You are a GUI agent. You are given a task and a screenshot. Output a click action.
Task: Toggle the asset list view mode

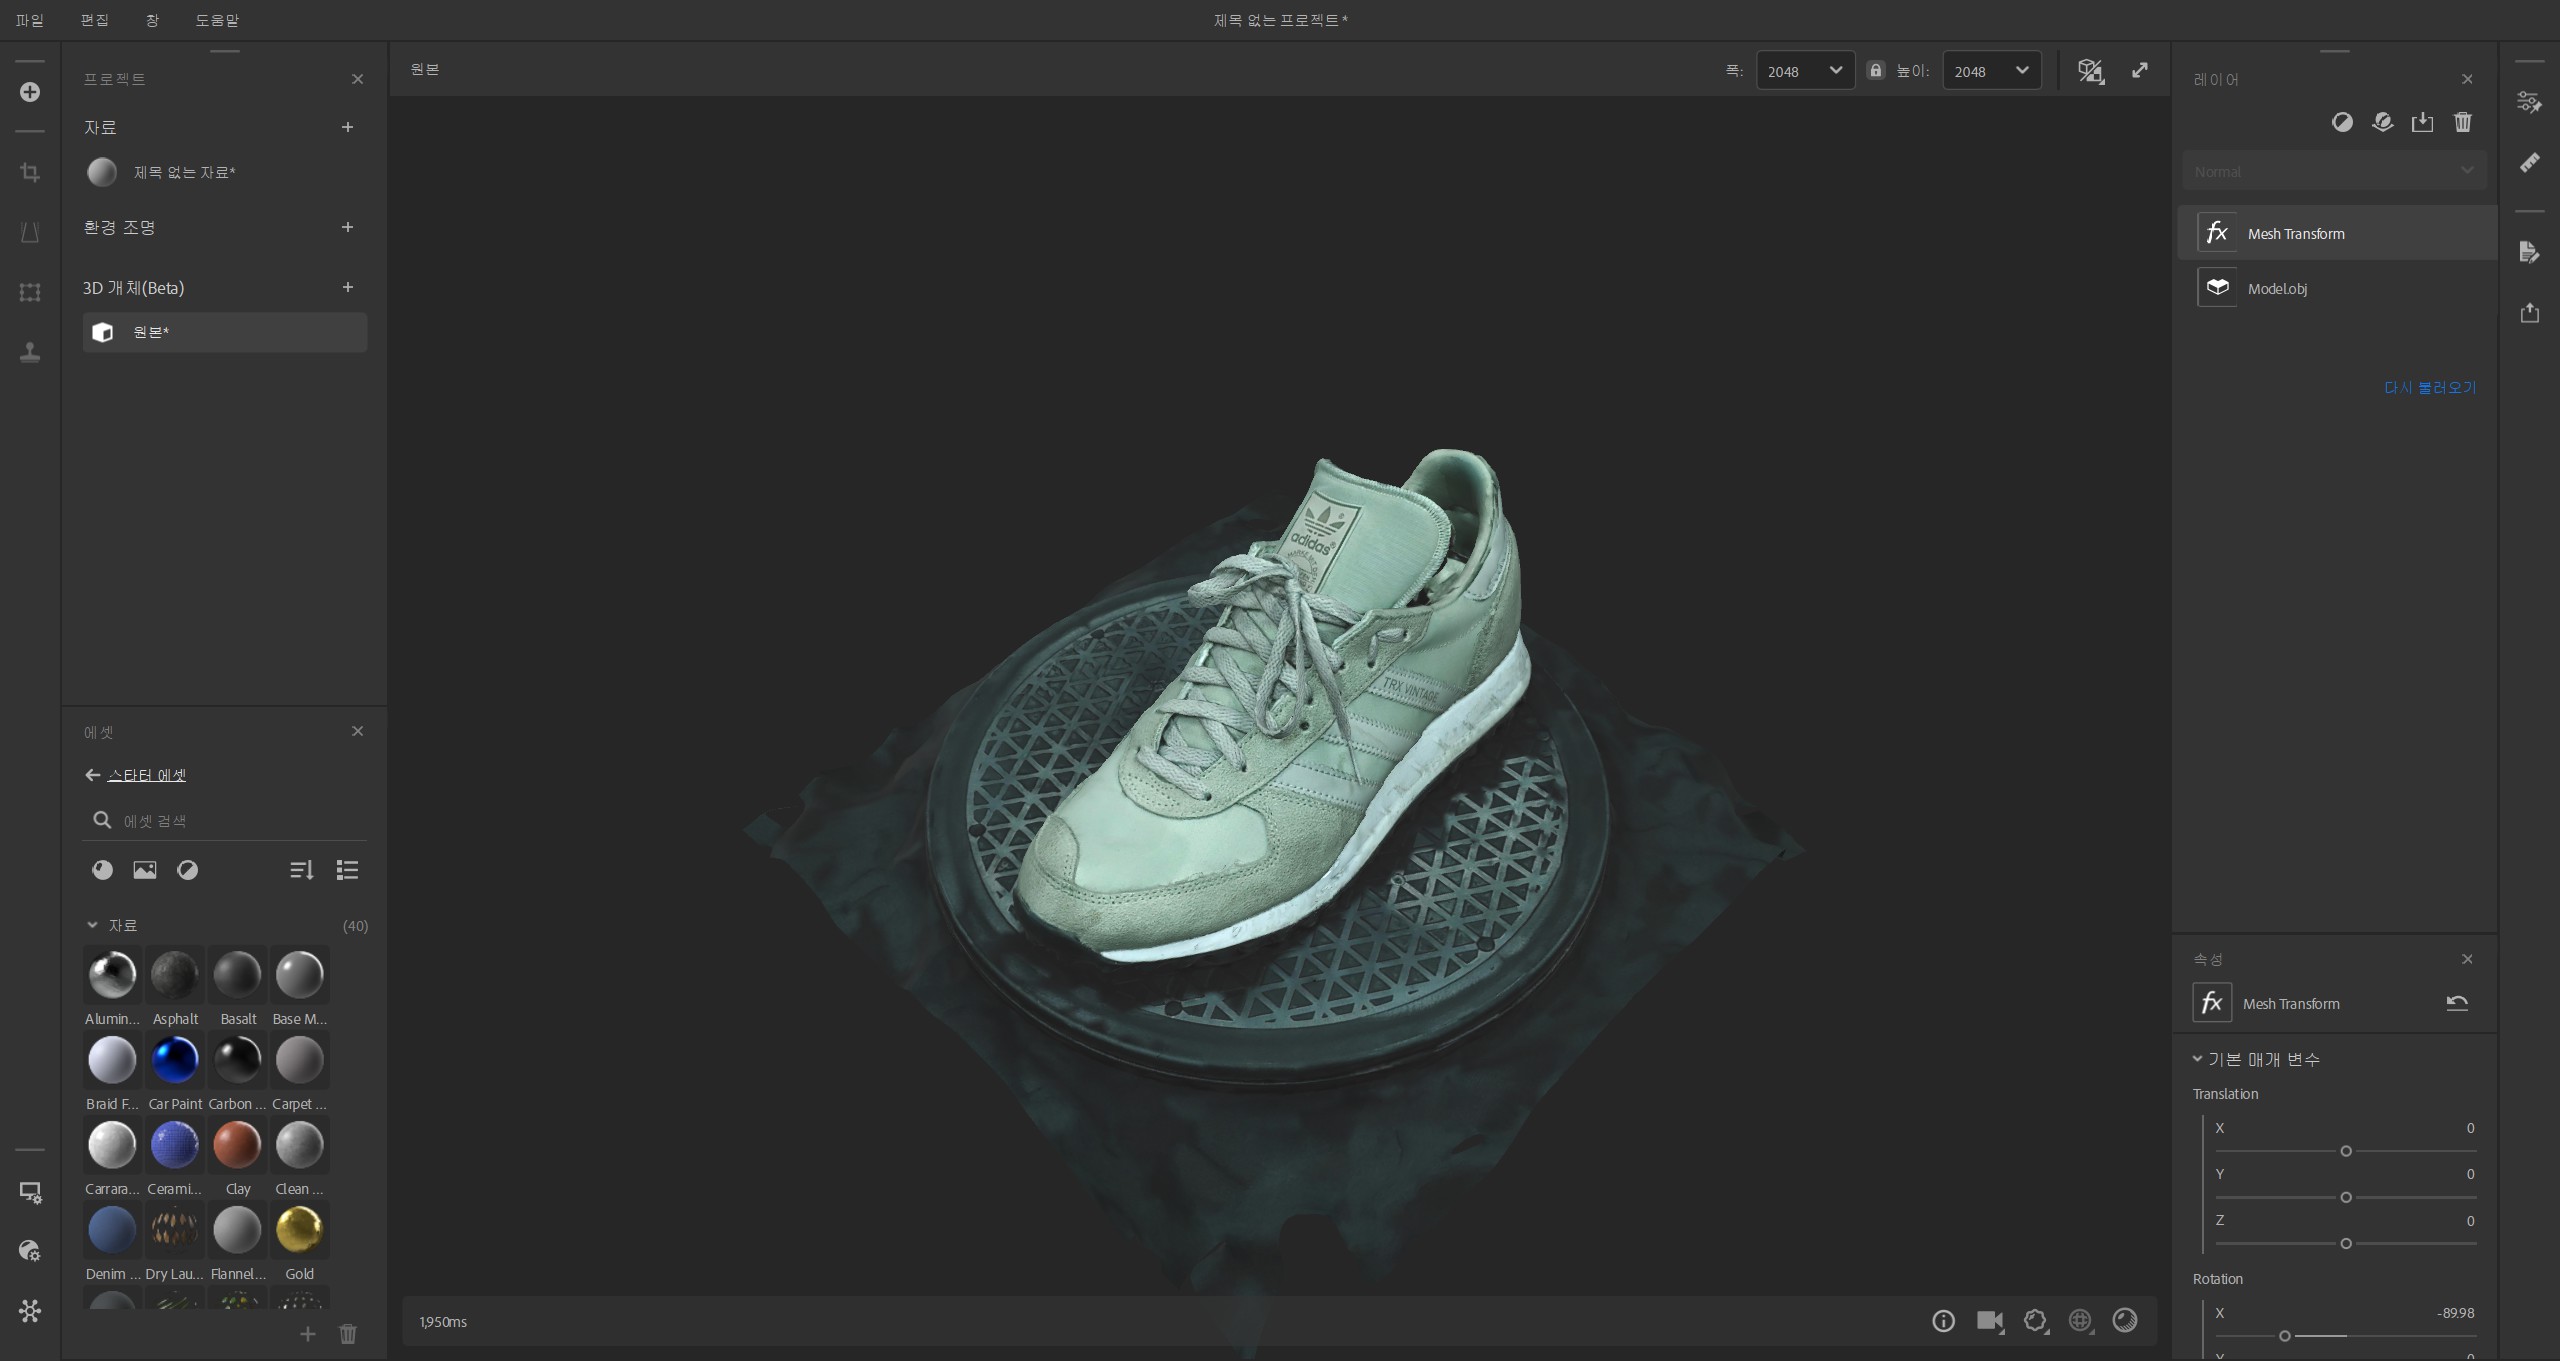347,870
